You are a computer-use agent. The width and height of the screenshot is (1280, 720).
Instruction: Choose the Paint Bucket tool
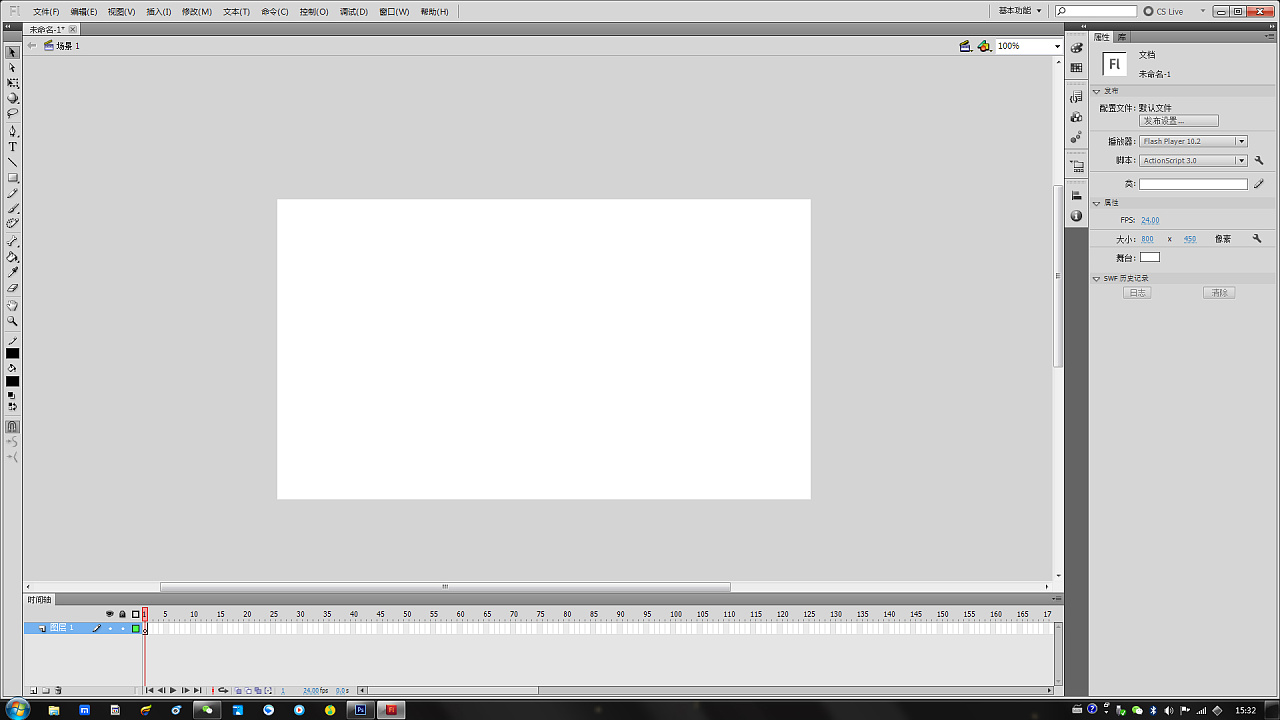[x=13, y=257]
